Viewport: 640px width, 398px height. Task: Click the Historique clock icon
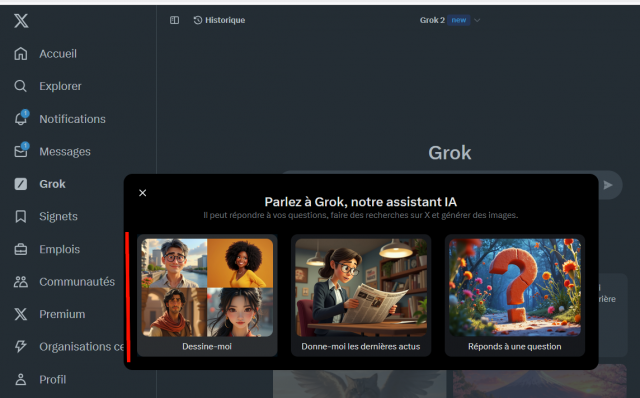198,20
